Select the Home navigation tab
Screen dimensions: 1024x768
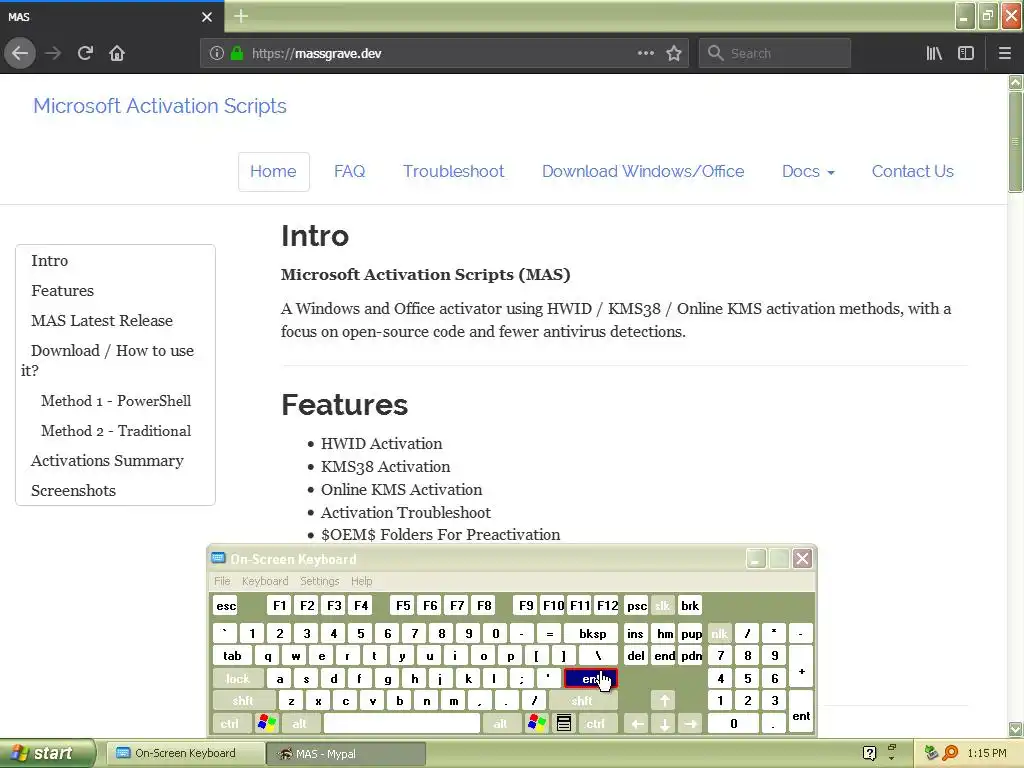click(273, 171)
